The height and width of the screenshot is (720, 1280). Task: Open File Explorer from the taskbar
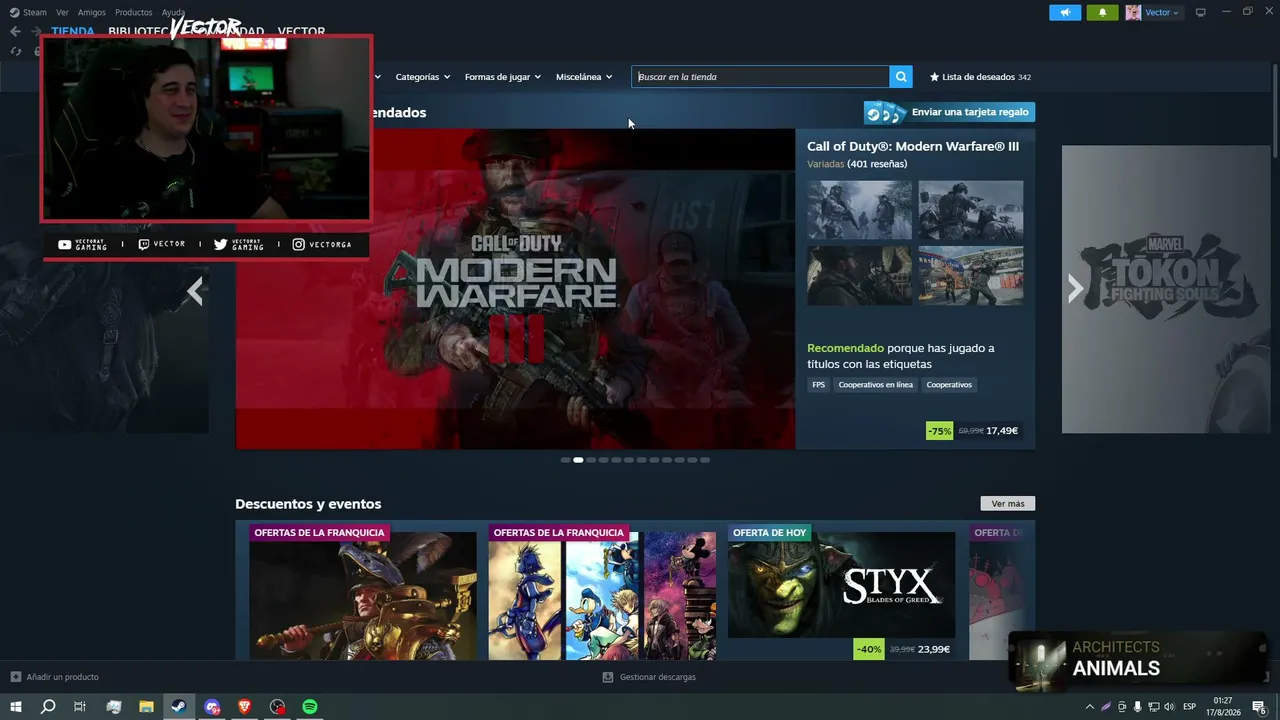point(146,707)
